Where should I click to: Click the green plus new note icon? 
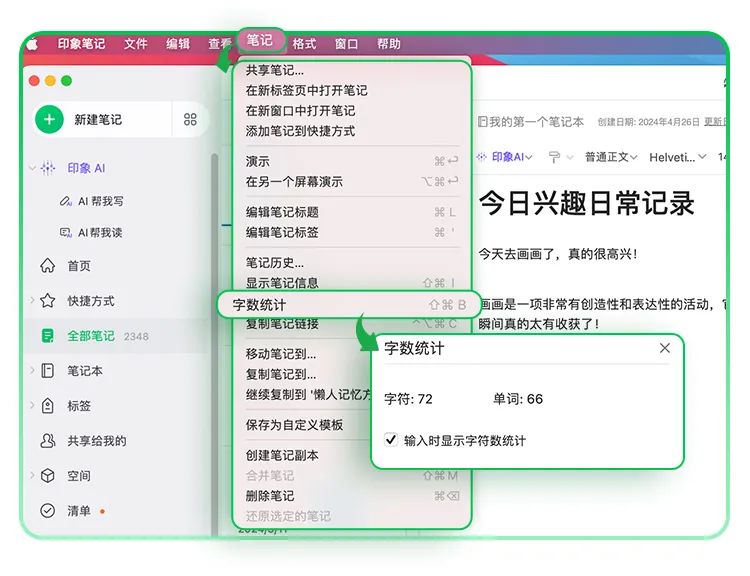(x=49, y=119)
